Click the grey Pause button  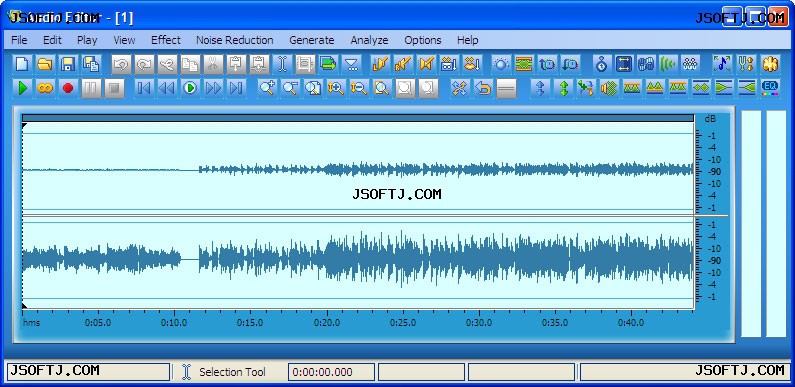[x=91, y=88]
